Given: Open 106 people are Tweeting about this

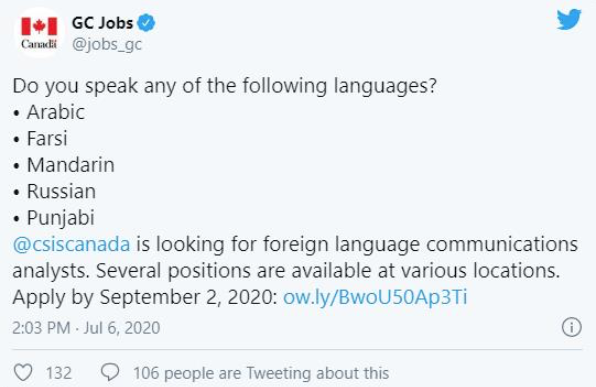Looking at the screenshot, I should 261,373.
